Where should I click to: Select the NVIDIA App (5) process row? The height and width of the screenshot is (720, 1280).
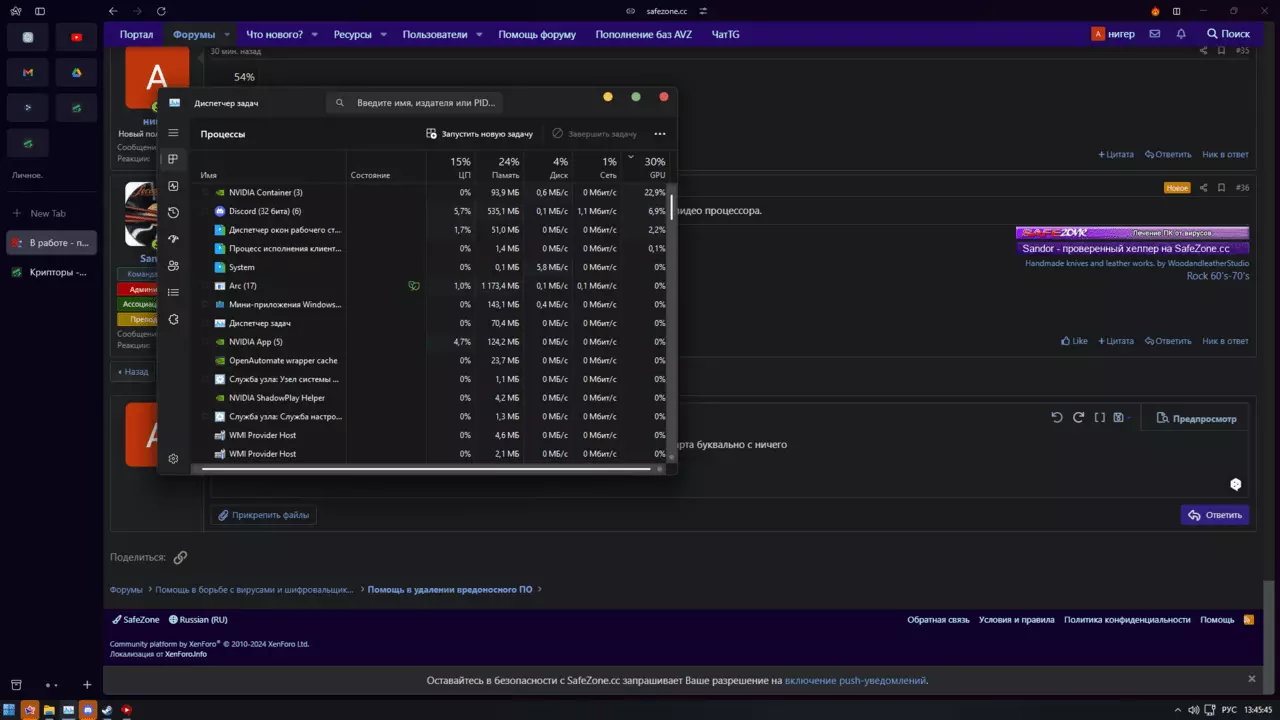[432, 342]
